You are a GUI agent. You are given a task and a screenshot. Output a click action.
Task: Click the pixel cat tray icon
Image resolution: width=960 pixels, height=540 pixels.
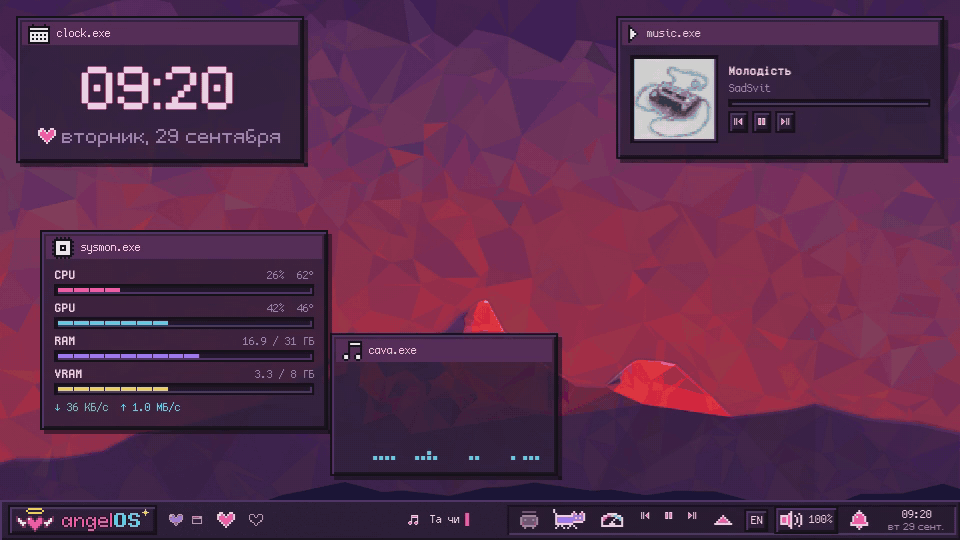(569, 519)
